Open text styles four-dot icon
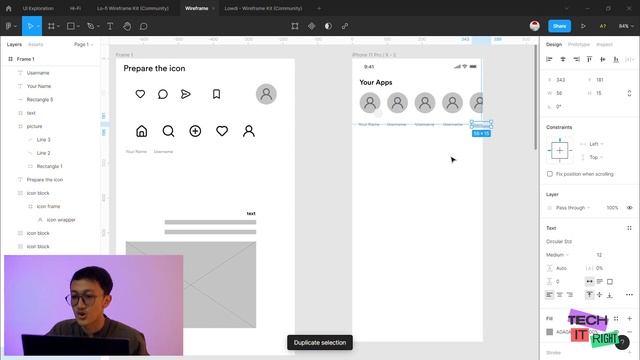This screenshot has height=360, width=640. coord(629,228)
